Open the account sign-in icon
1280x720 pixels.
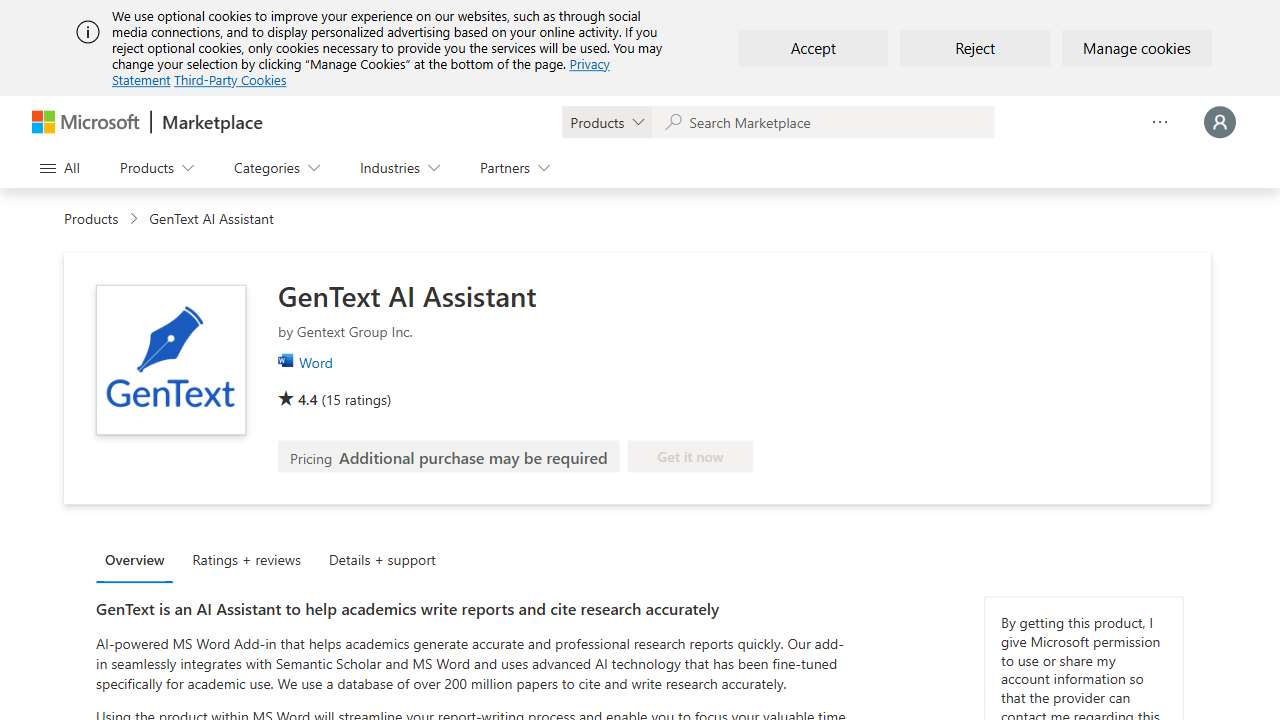[1219, 122]
